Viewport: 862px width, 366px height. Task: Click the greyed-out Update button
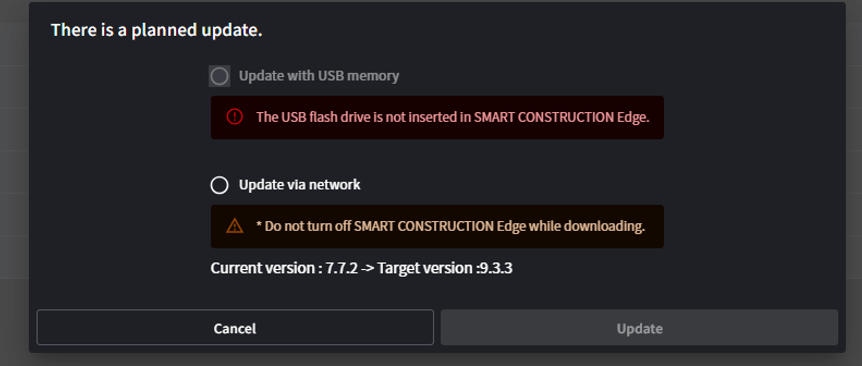tap(639, 328)
